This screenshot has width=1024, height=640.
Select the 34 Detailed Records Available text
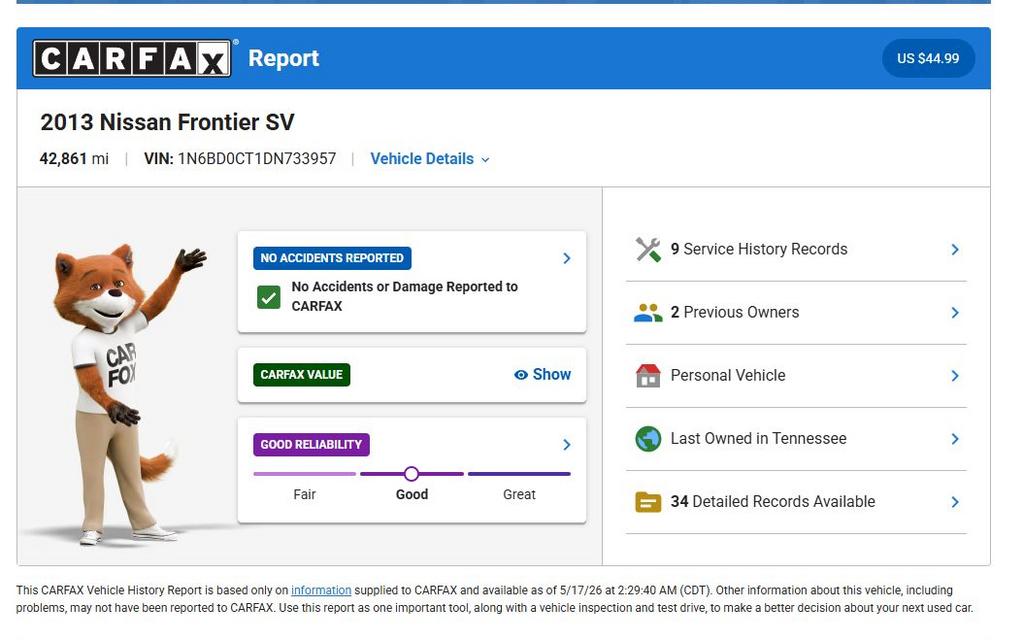tap(773, 502)
